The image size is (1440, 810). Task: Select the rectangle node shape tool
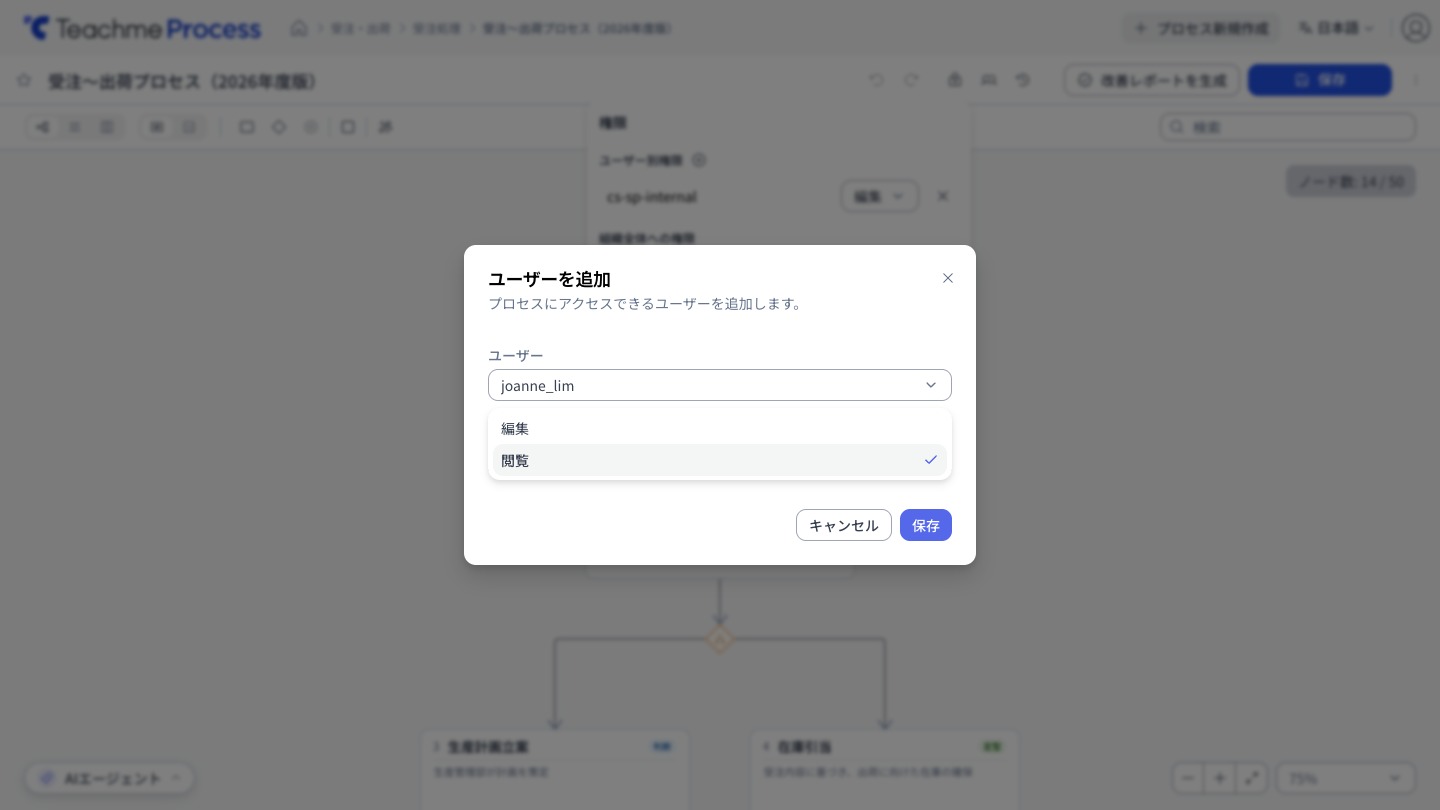pos(246,127)
